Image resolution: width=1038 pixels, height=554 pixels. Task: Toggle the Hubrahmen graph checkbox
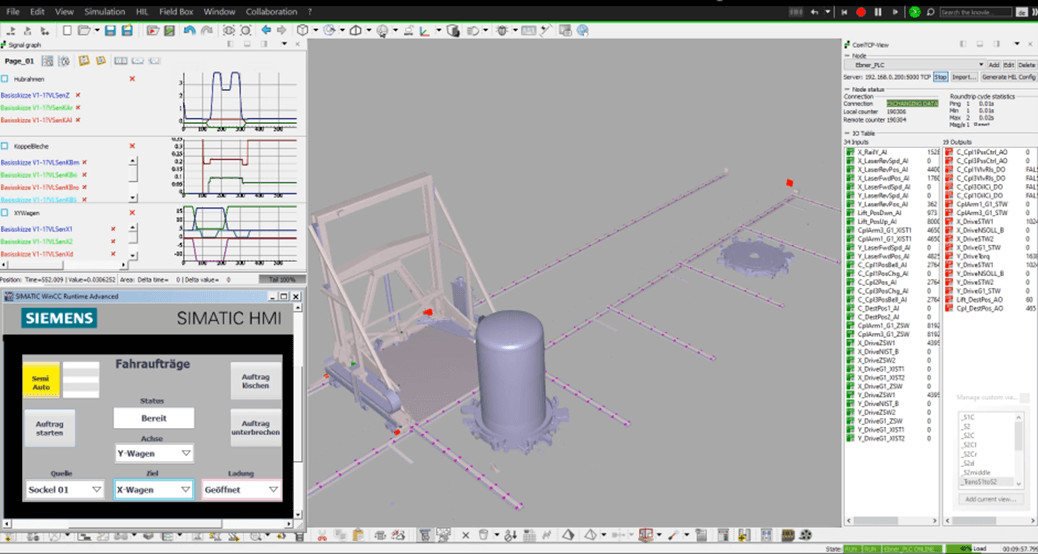(x=5, y=79)
